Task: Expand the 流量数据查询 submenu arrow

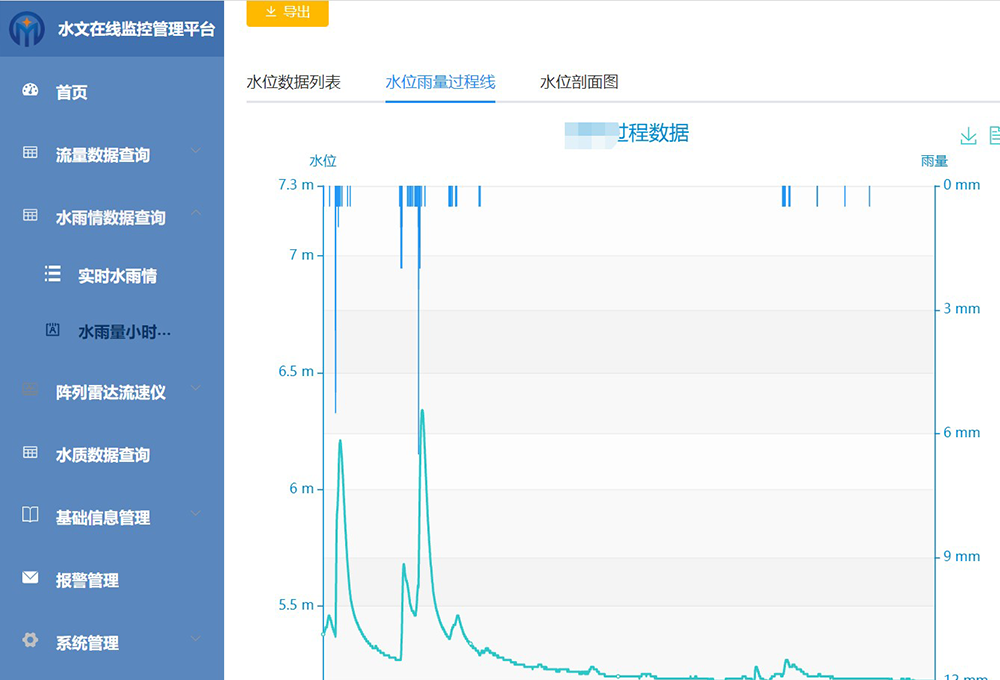Action: click(195, 152)
